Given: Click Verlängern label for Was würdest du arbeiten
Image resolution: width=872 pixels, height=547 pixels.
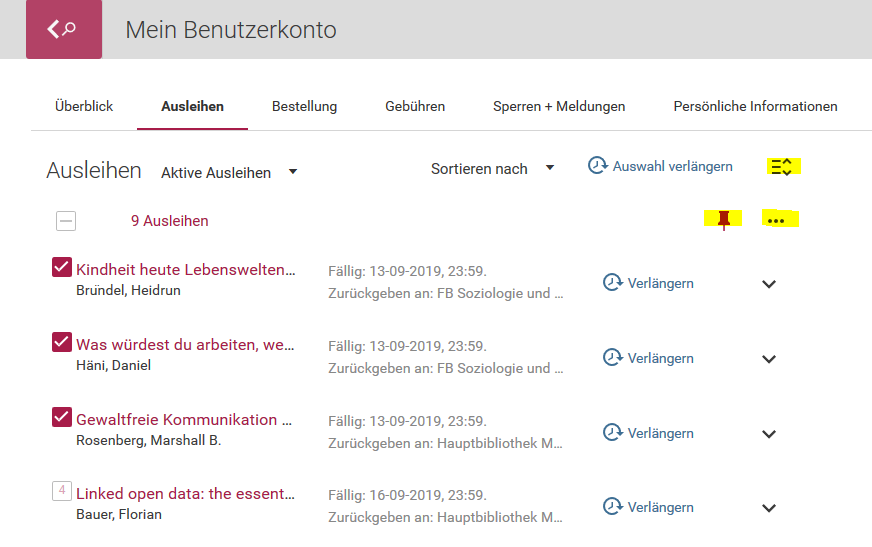Looking at the screenshot, I should 661,358.
